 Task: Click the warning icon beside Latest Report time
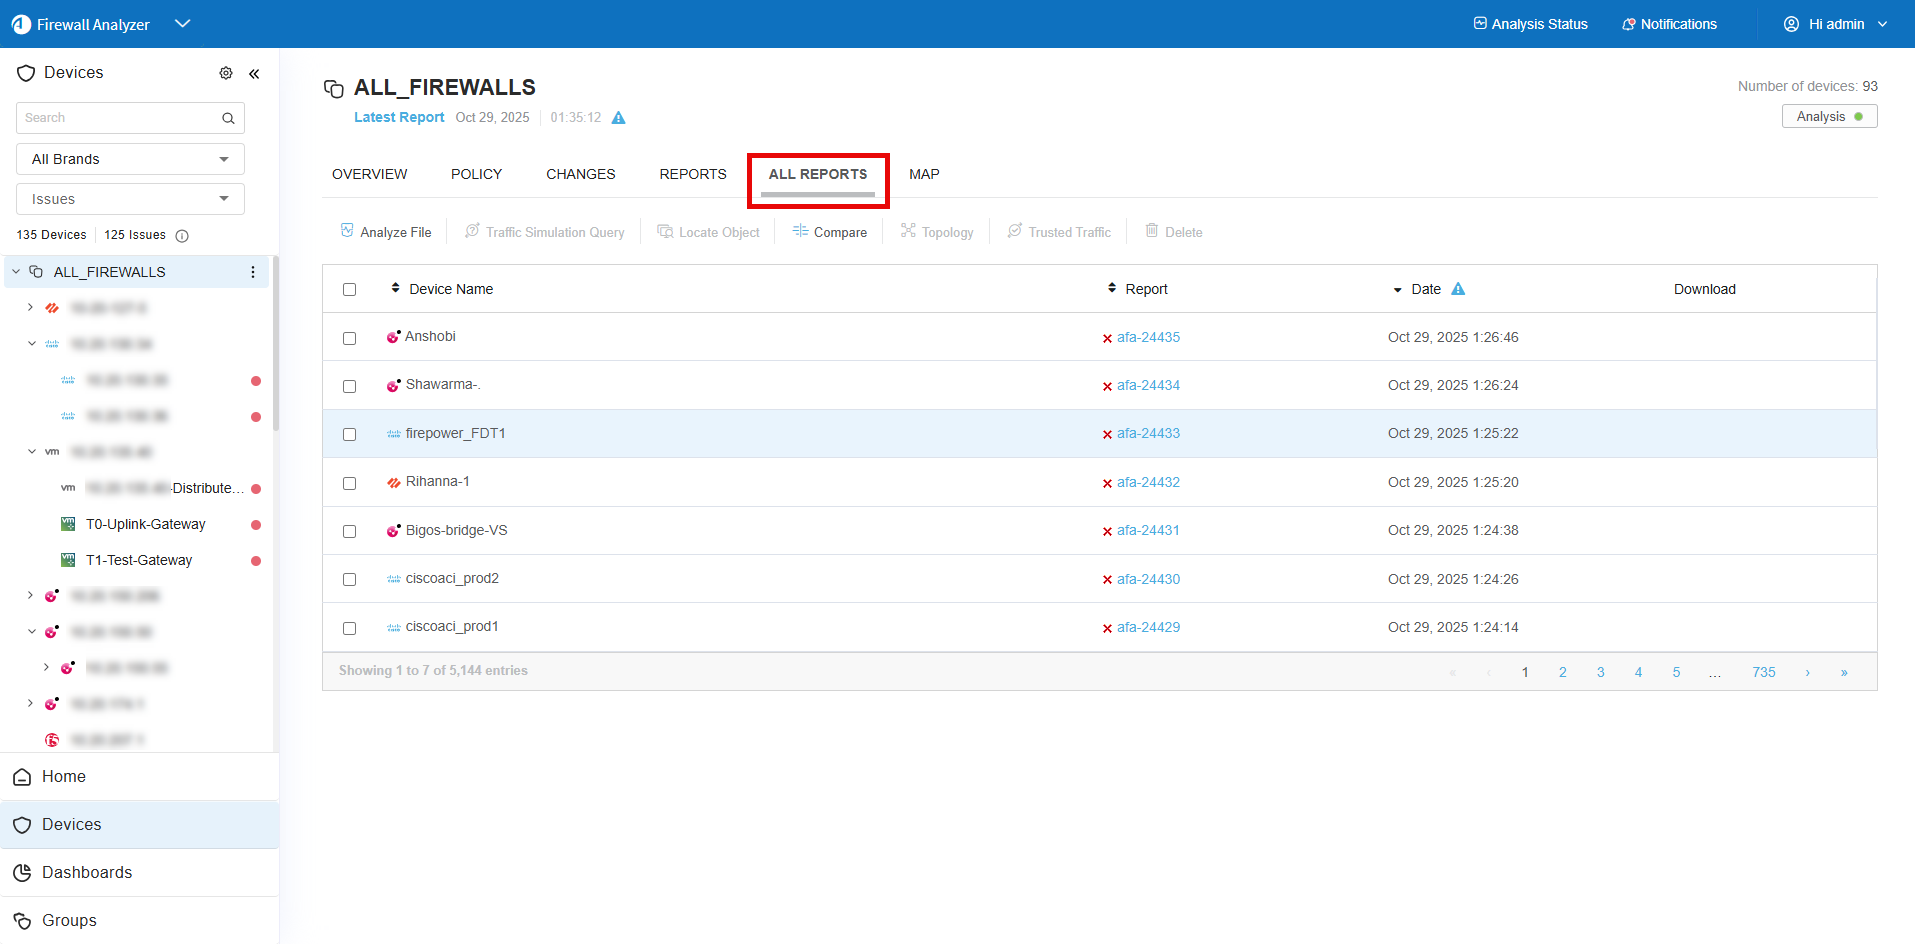tap(618, 118)
